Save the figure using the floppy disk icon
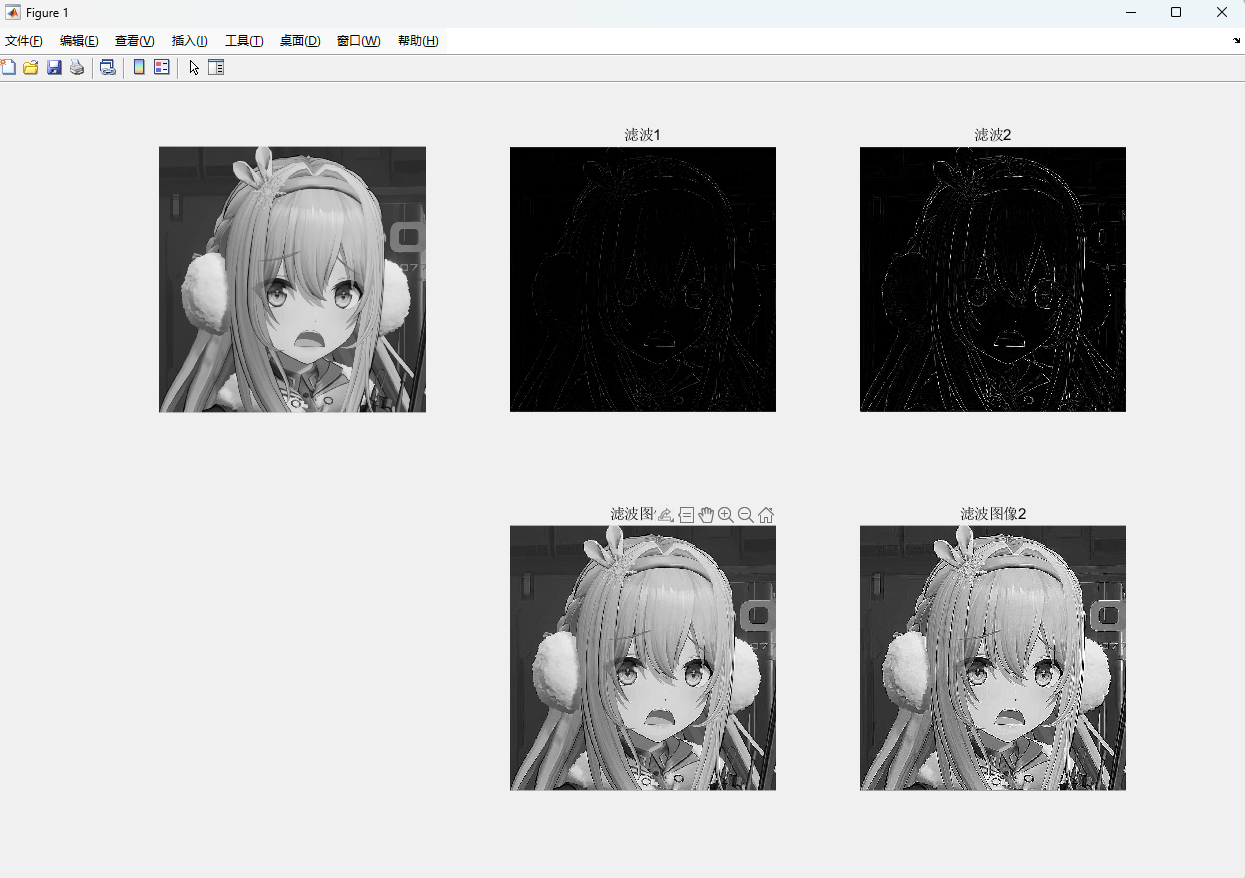1245x878 pixels. 54,68
